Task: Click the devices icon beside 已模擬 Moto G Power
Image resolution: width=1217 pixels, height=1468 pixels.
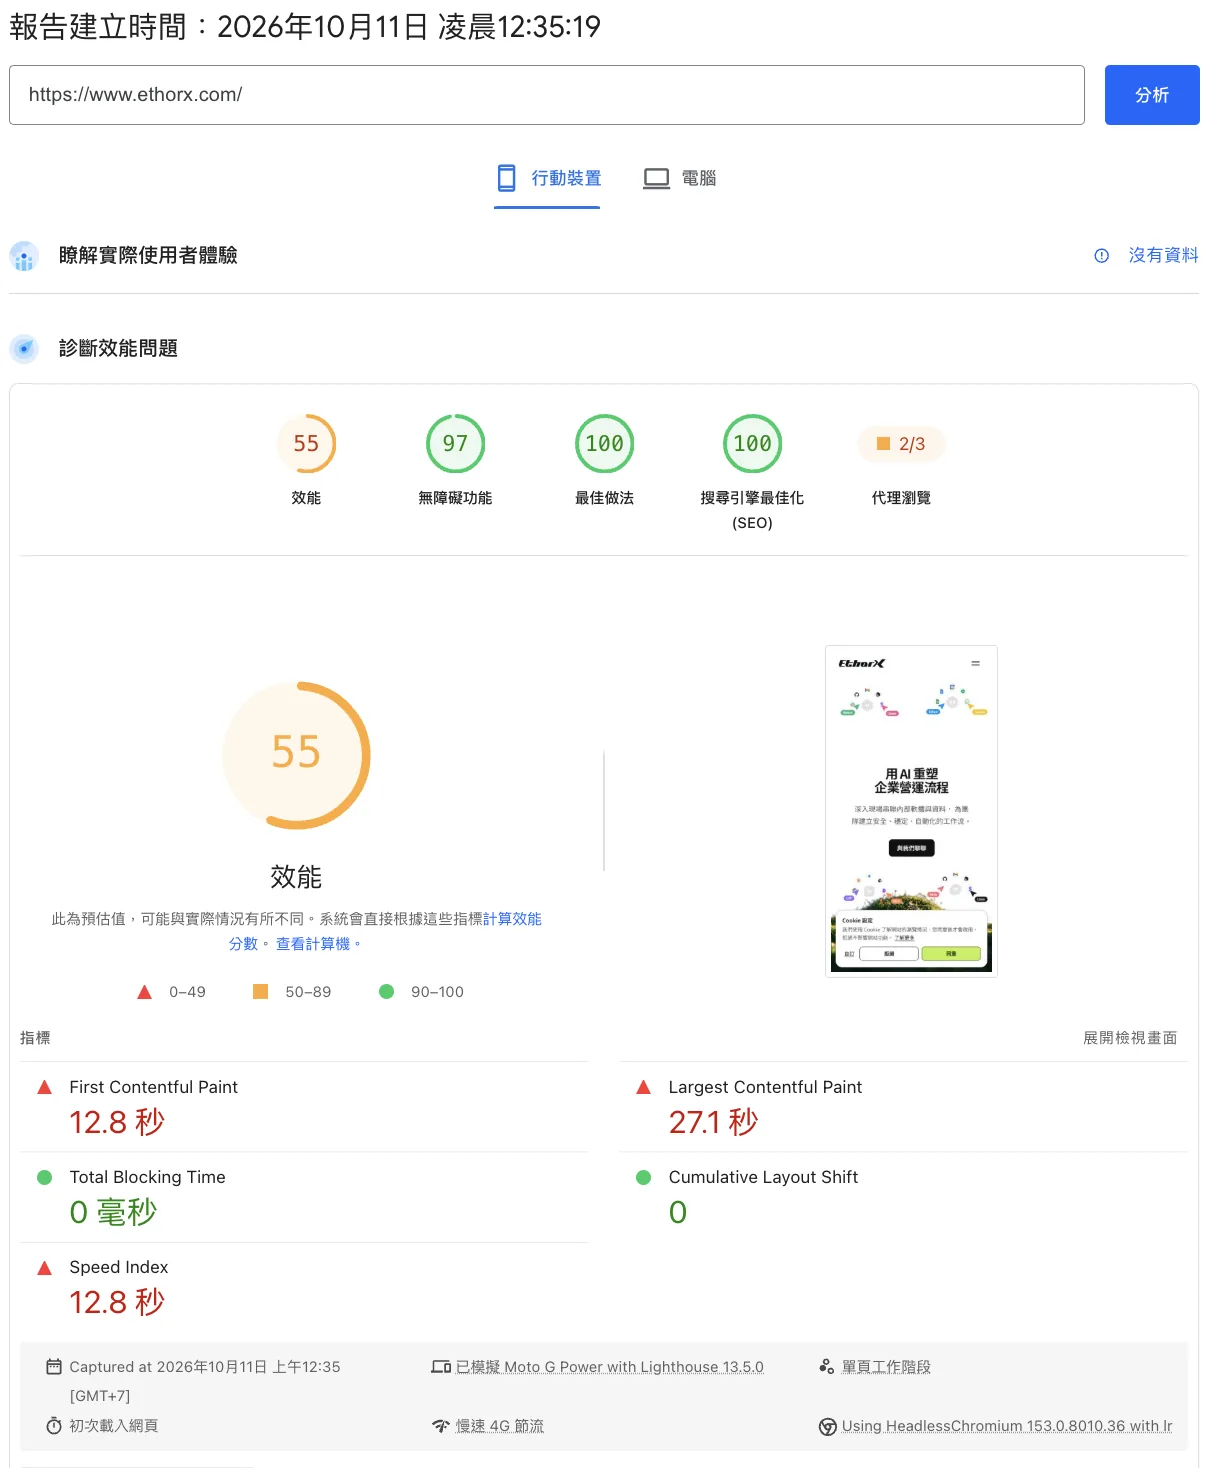Action: (x=441, y=1366)
